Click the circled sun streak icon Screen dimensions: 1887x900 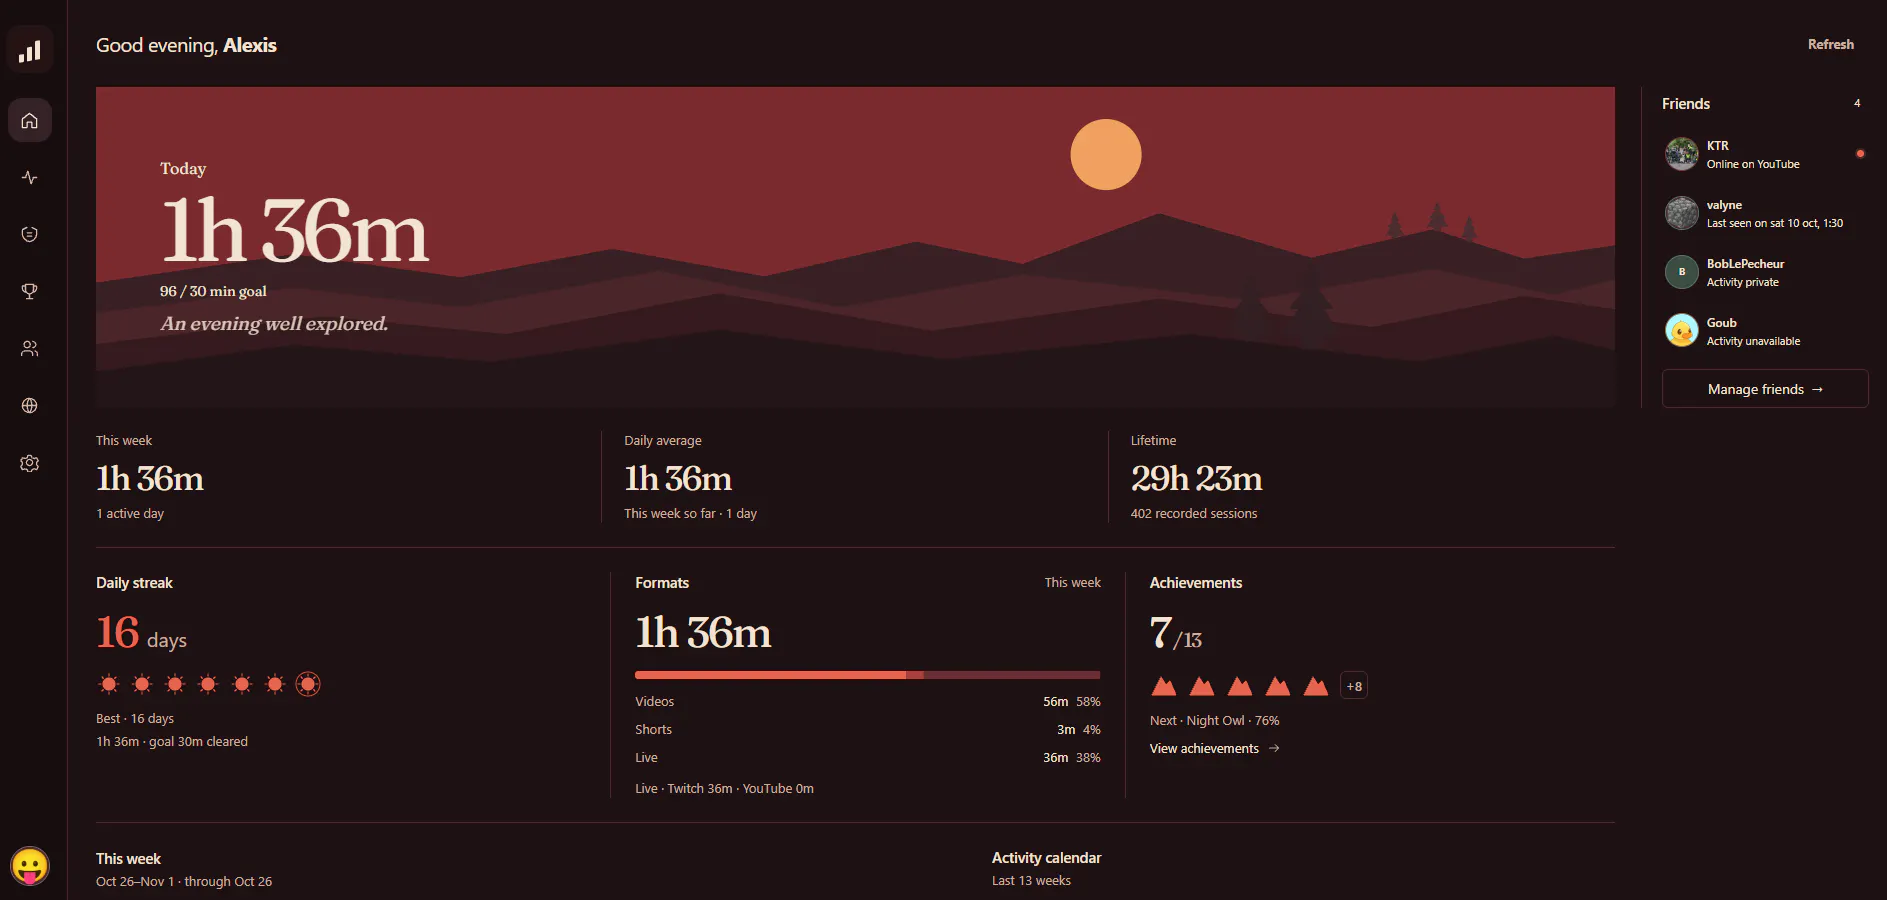[308, 684]
